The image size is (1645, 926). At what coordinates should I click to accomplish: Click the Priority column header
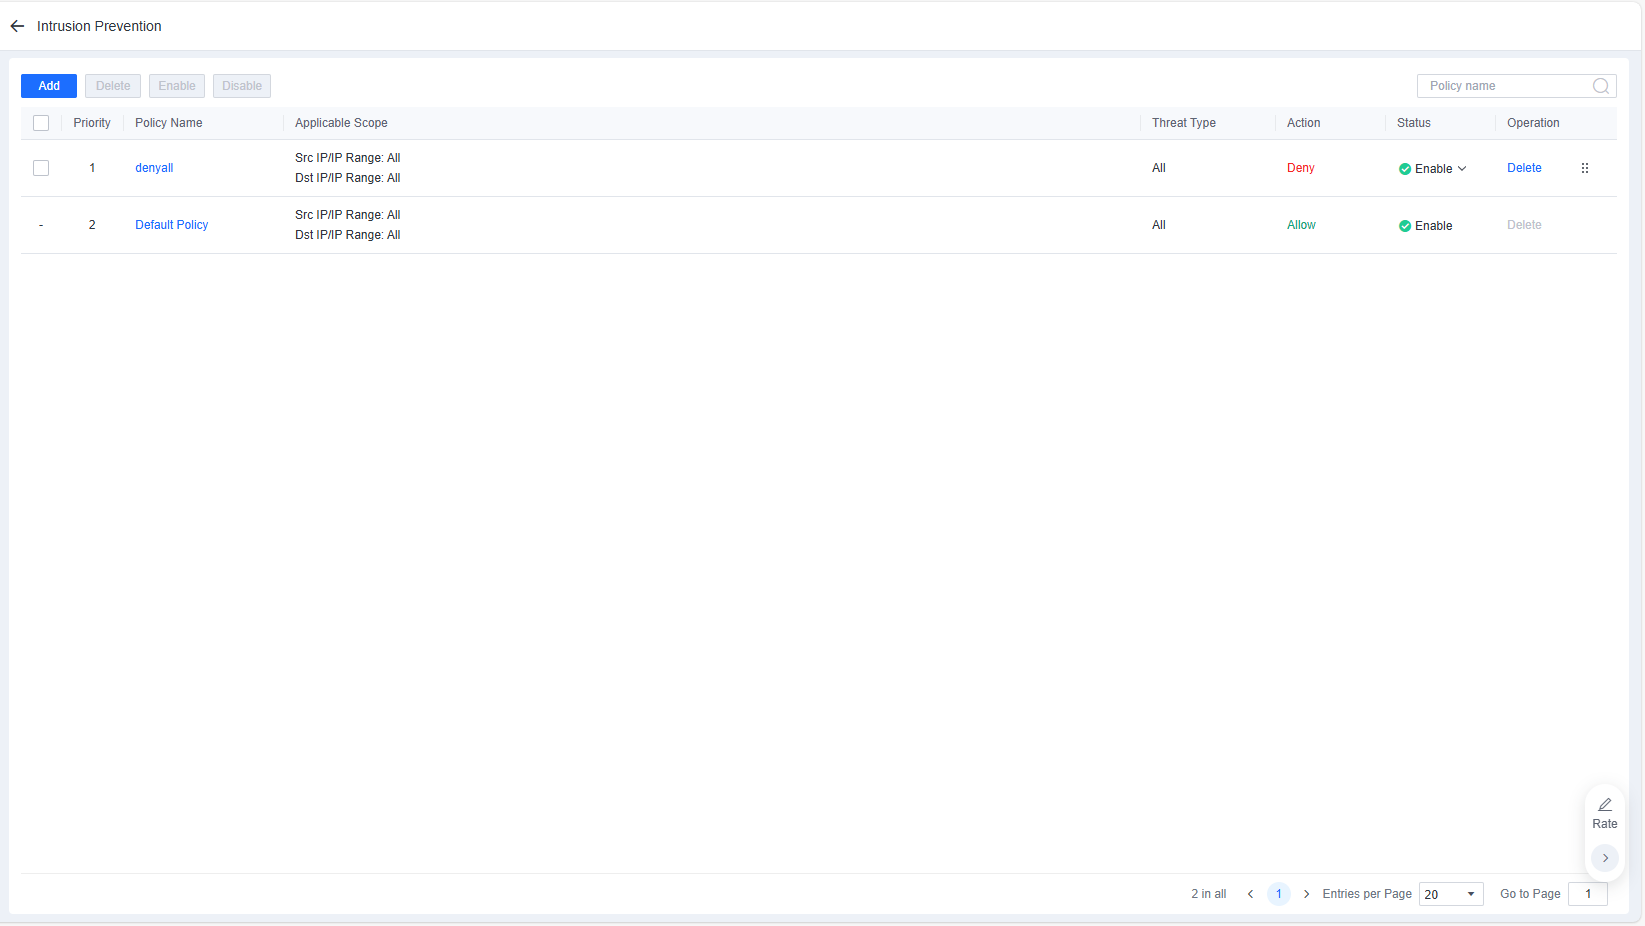coord(92,123)
